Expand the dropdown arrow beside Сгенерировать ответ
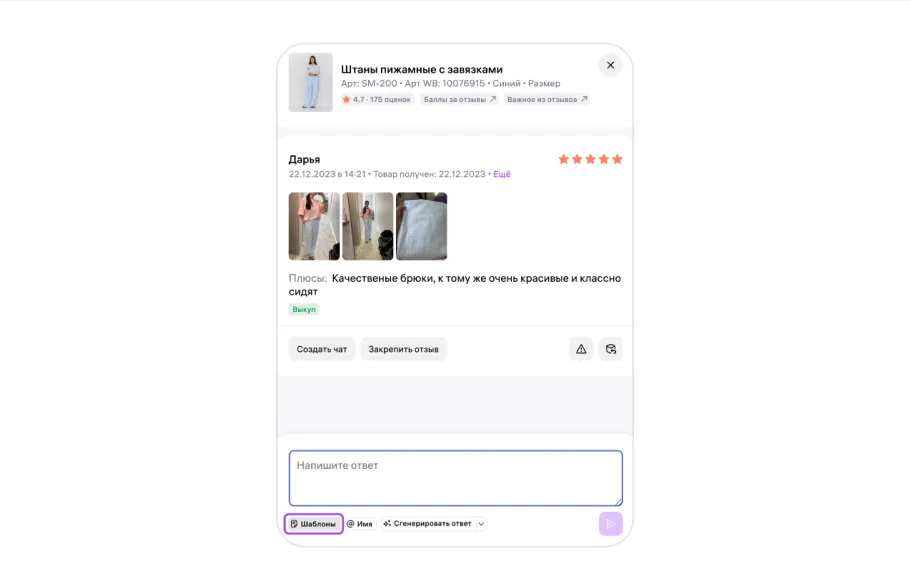The width and height of the screenshot is (911, 586). (x=481, y=524)
